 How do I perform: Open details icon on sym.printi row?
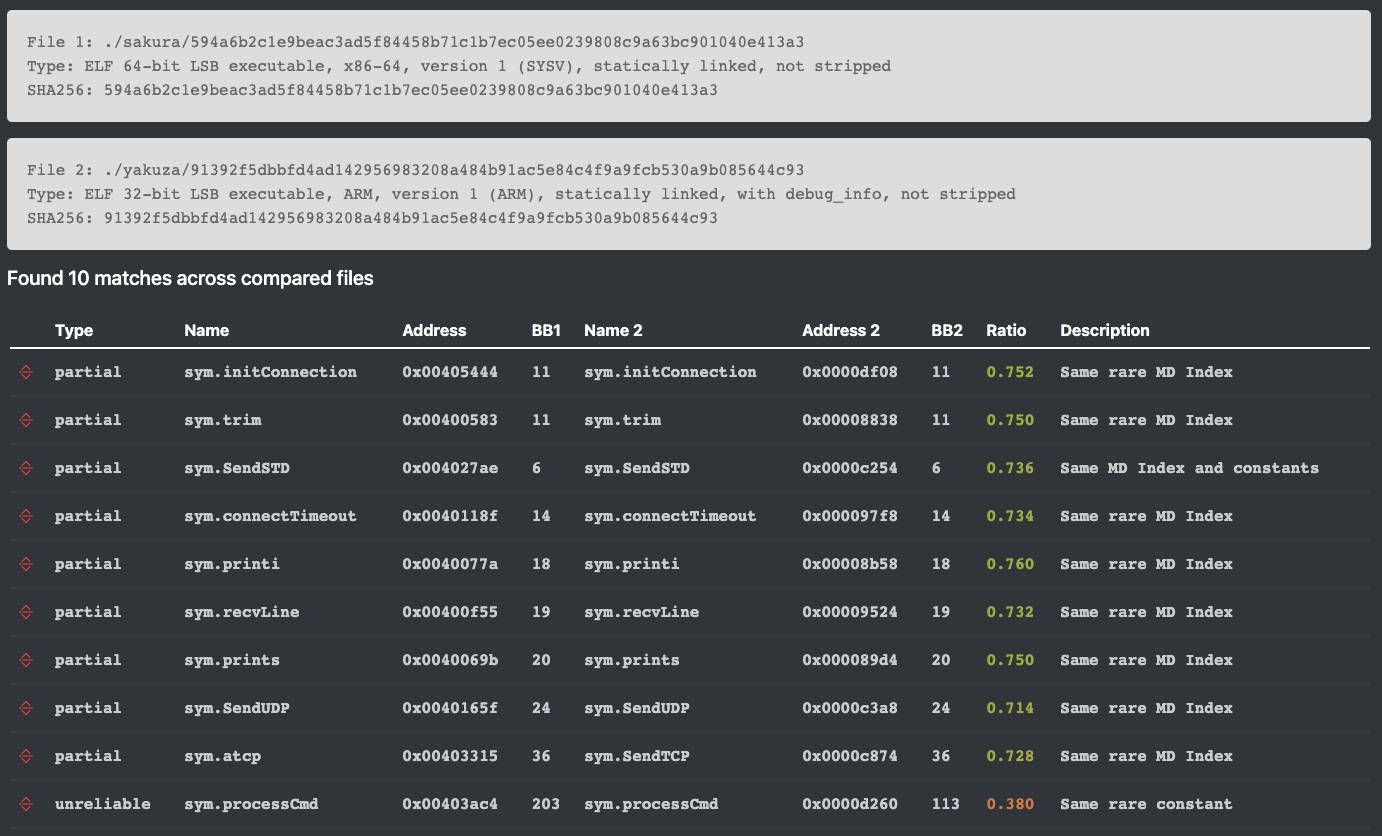point(26,564)
